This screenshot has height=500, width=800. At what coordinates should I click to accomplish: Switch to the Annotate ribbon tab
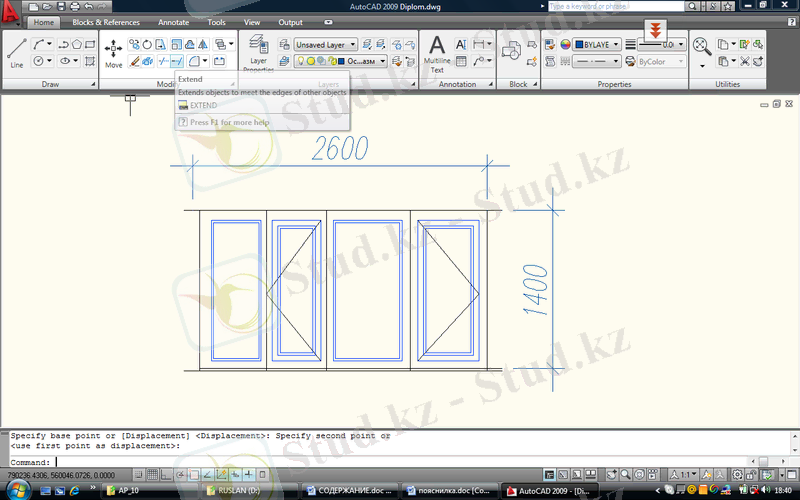pyautogui.click(x=173, y=22)
